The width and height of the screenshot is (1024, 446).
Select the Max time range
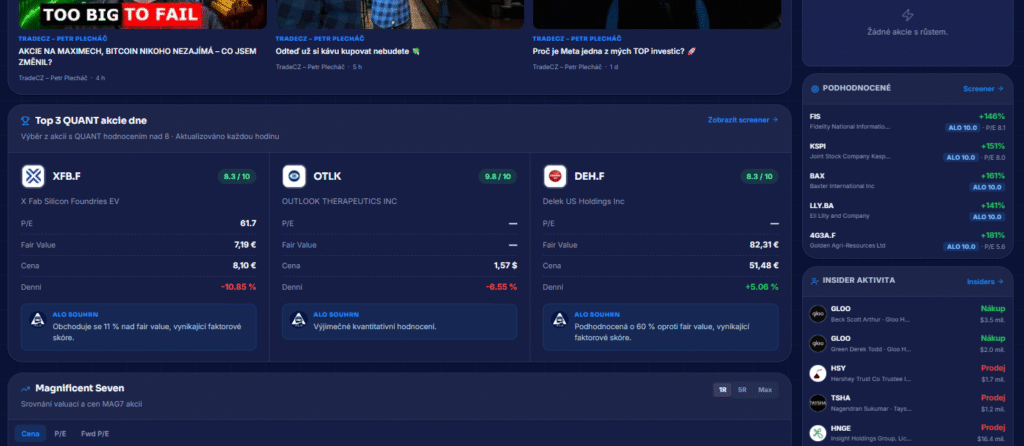coord(765,390)
